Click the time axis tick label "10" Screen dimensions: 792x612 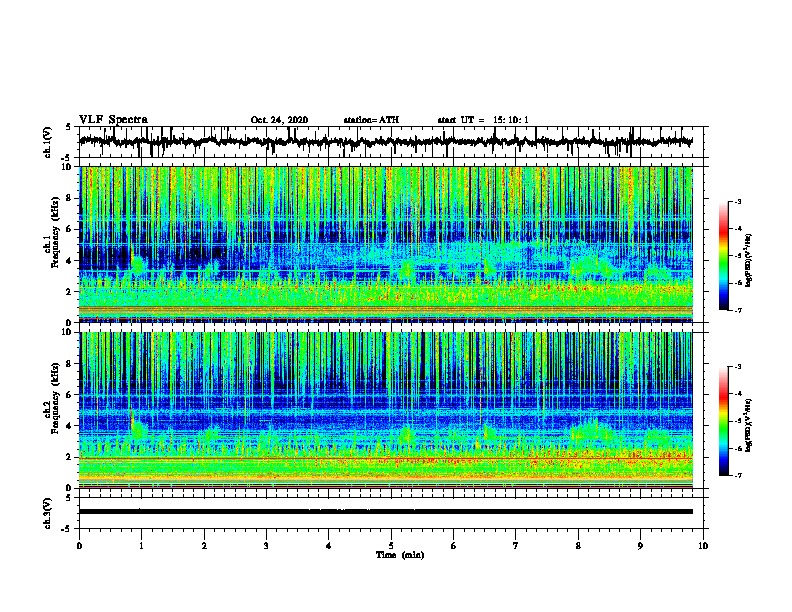[x=703, y=546]
